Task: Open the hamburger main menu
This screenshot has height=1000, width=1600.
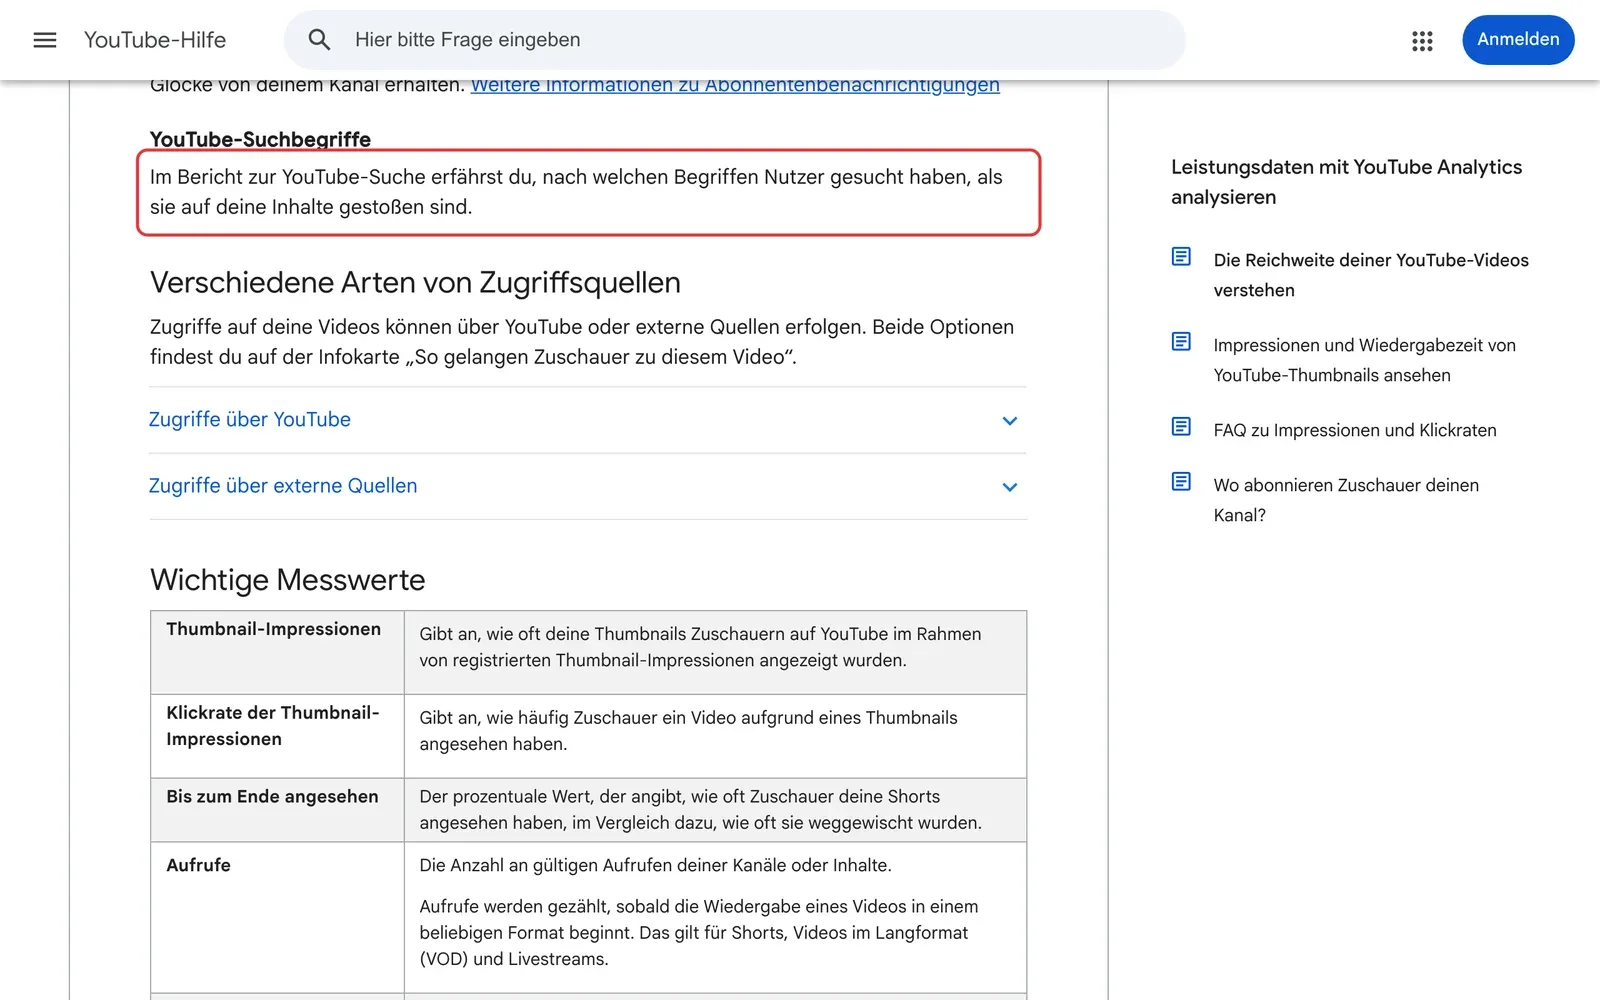Action: [x=45, y=40]
